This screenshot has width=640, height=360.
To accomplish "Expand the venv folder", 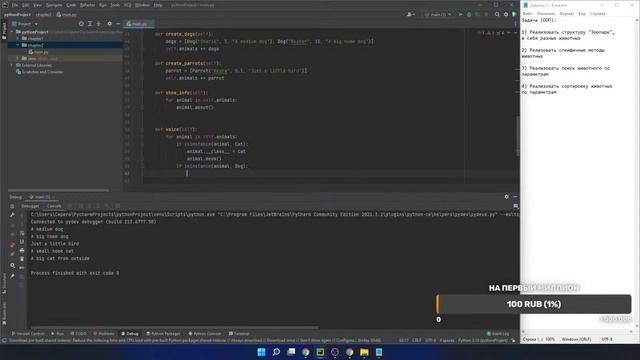I will (18, 58).
